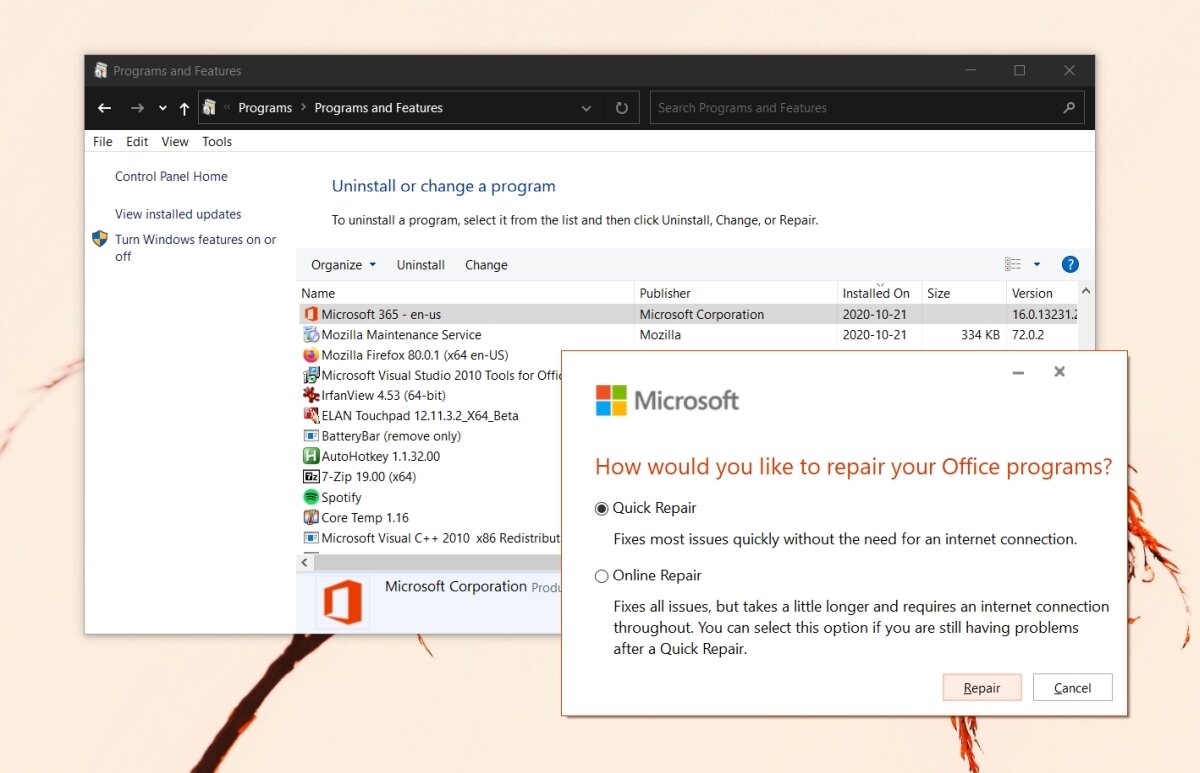Open the change-view dropdown arrow
This screenshot has width=1200, height=773.
1037,264
